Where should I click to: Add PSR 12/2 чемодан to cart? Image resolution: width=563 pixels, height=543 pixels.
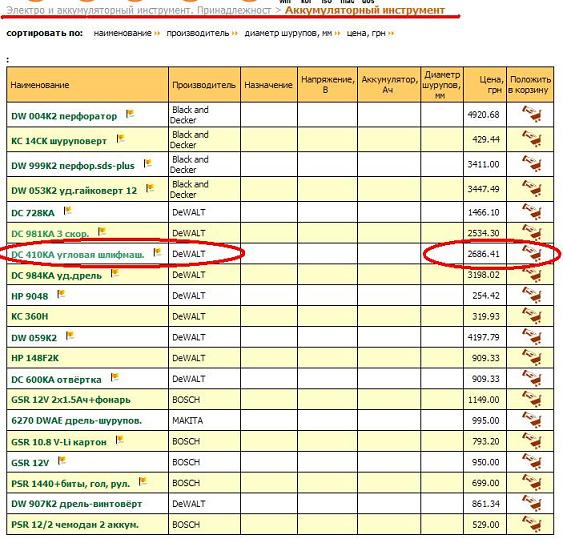click(x=531, y=524)
